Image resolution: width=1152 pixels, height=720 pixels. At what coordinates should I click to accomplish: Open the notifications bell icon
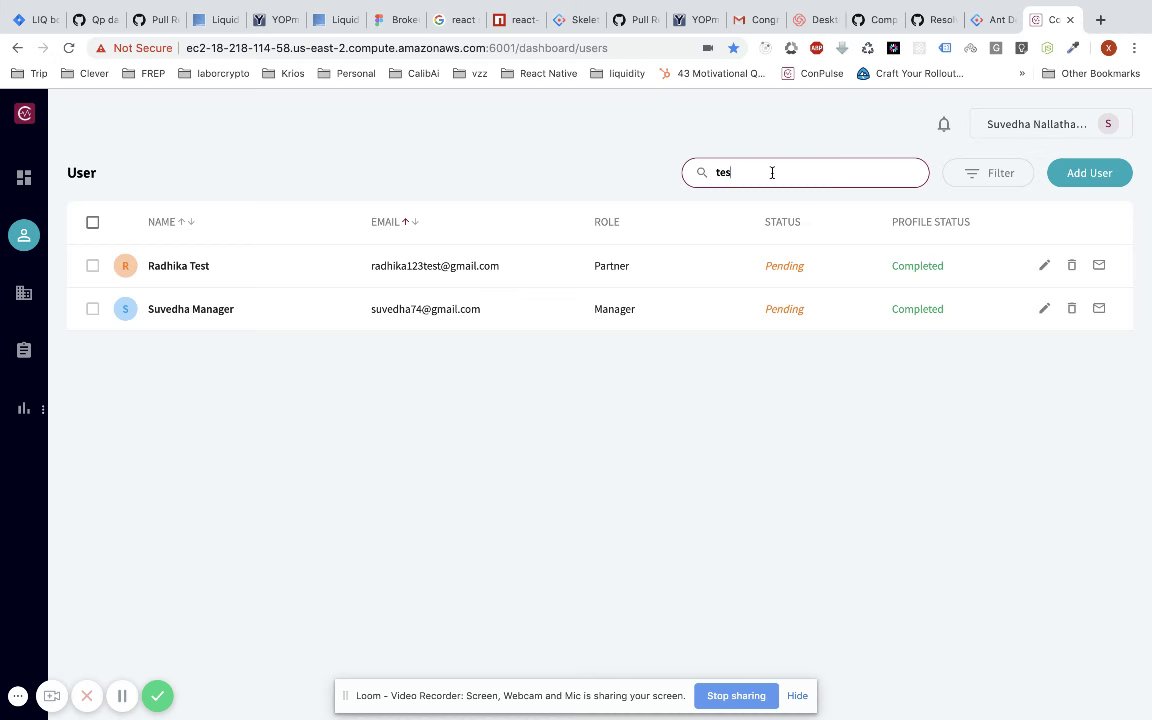point(944,124)
